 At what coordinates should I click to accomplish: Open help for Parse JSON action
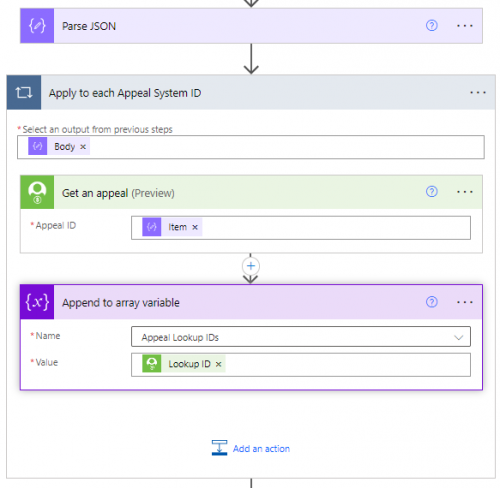pyautogui.click(x=432, y=26)
